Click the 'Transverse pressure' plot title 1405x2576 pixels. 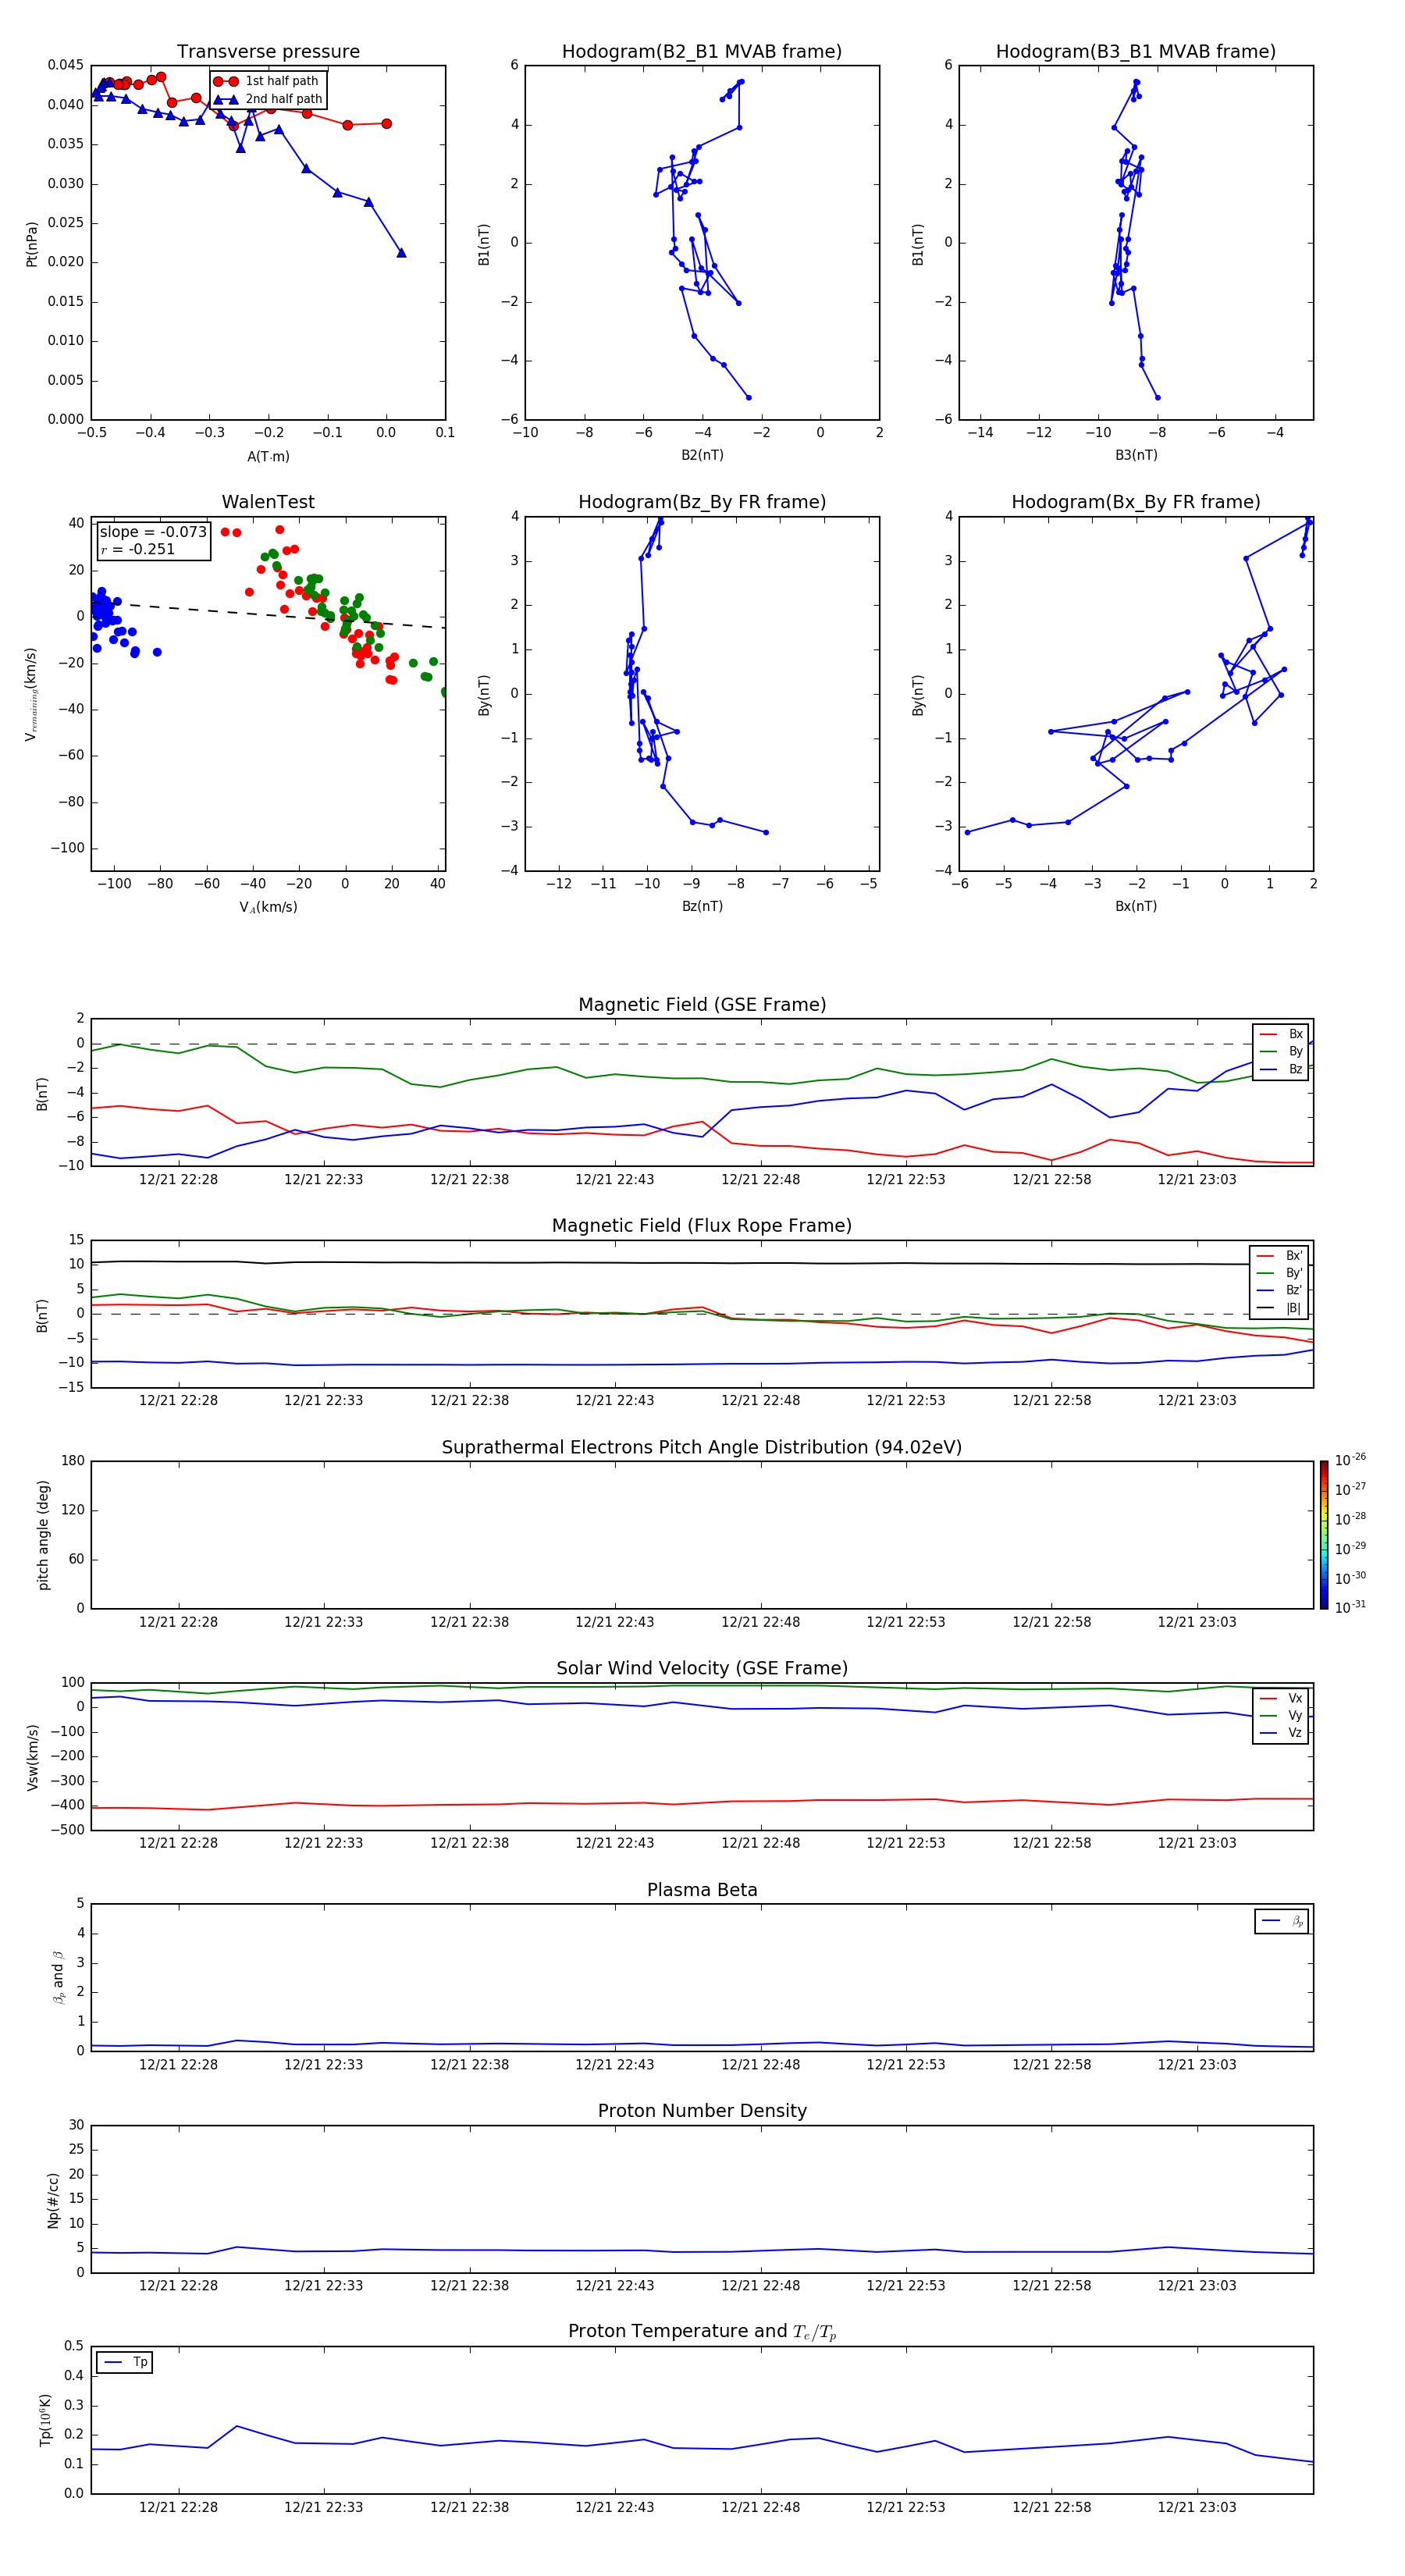tap(268, 51)
